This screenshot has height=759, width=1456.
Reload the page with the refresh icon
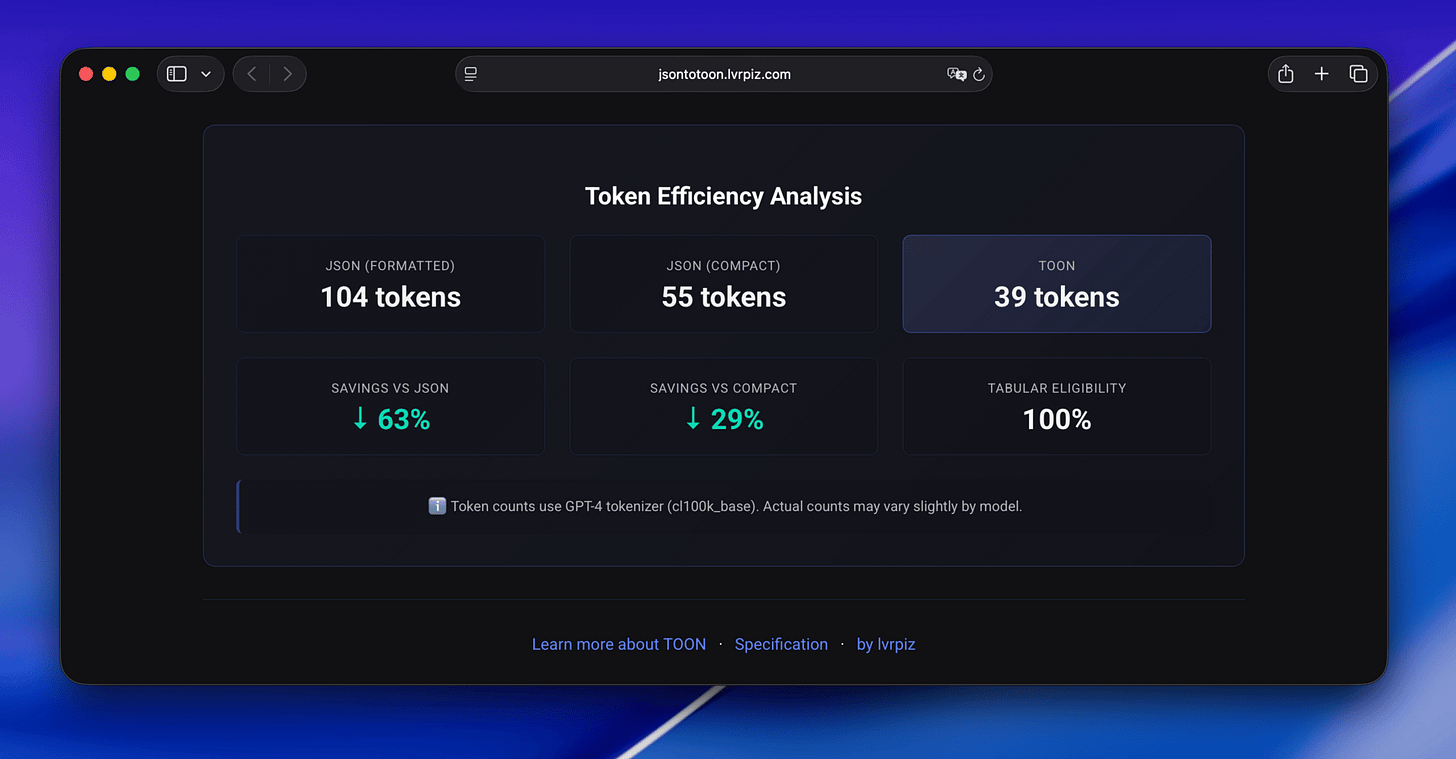(979, 74)
